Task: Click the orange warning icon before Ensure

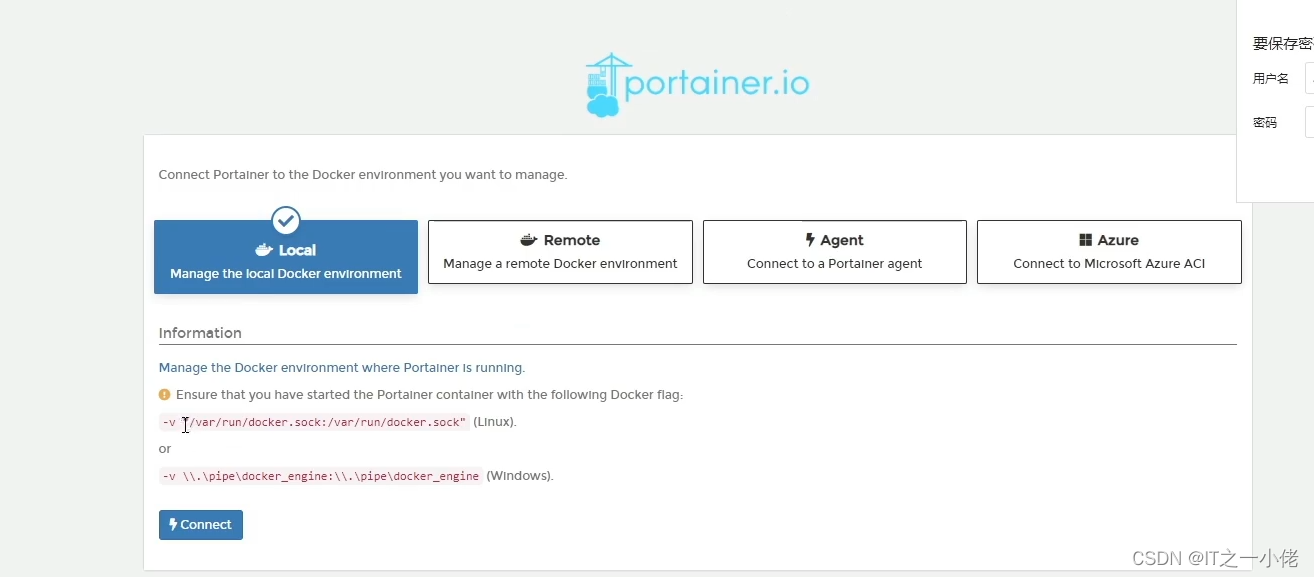Action: (165, 395)
